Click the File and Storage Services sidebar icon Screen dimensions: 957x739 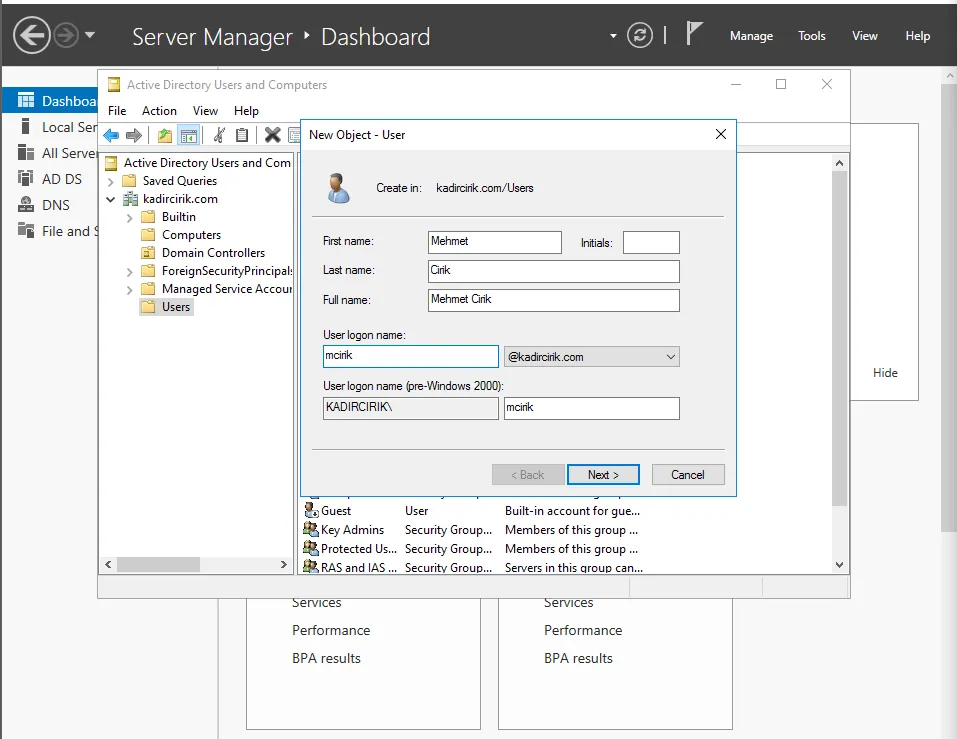pos(26,230)
